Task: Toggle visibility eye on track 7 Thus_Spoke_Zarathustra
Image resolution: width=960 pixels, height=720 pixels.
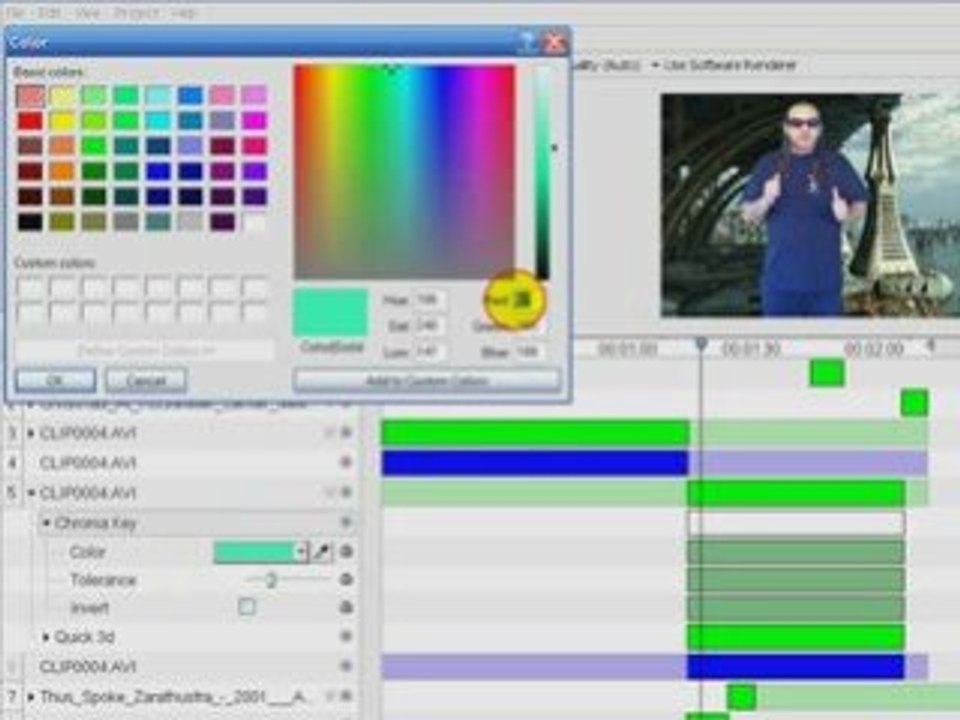Action: (x=346, y=696)
